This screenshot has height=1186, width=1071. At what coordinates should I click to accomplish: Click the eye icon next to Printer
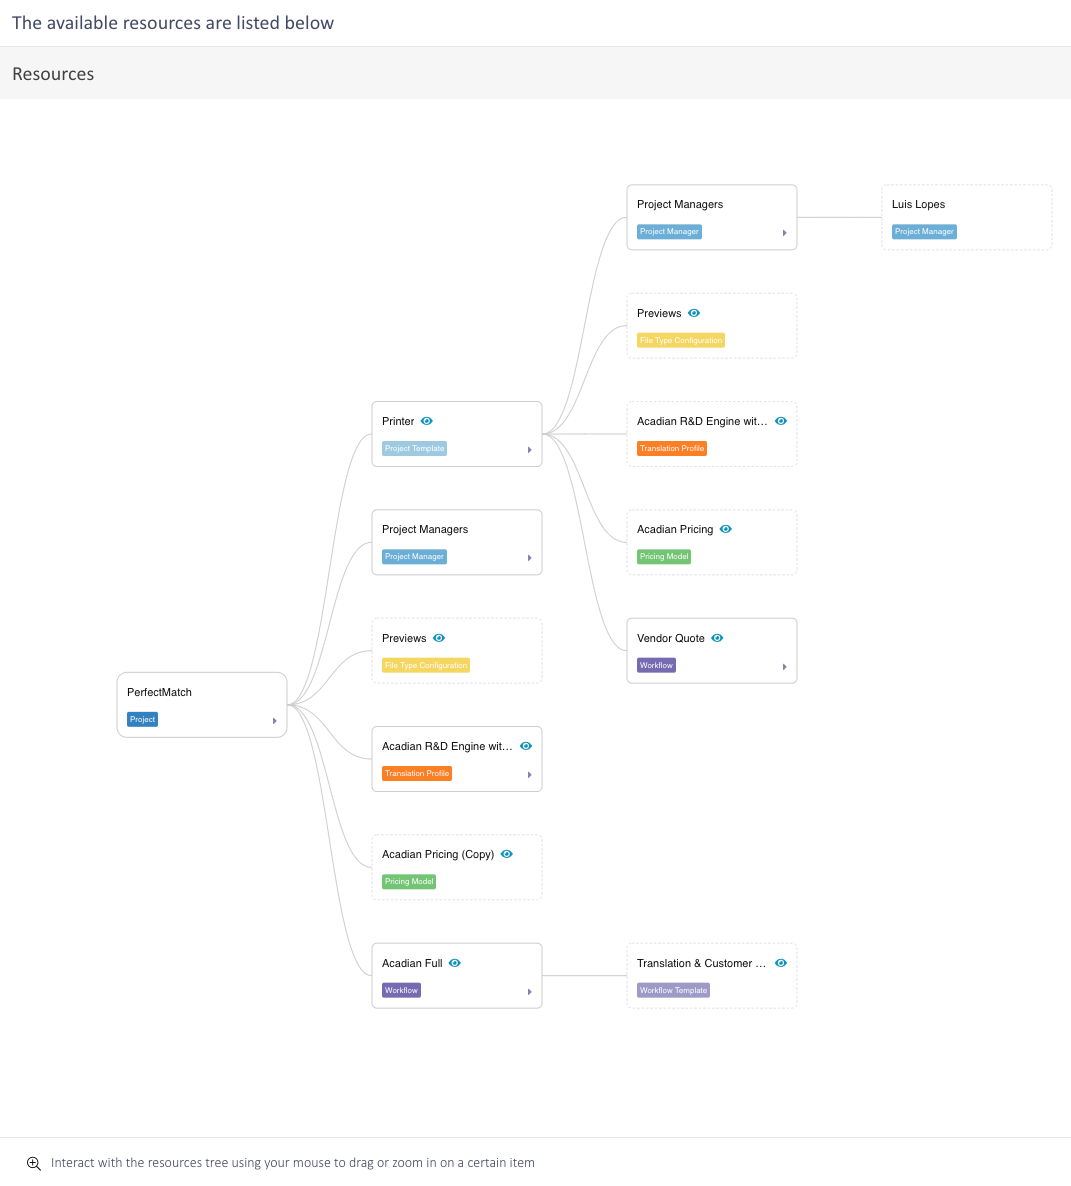pyautogui.click(x=427, y=421)
